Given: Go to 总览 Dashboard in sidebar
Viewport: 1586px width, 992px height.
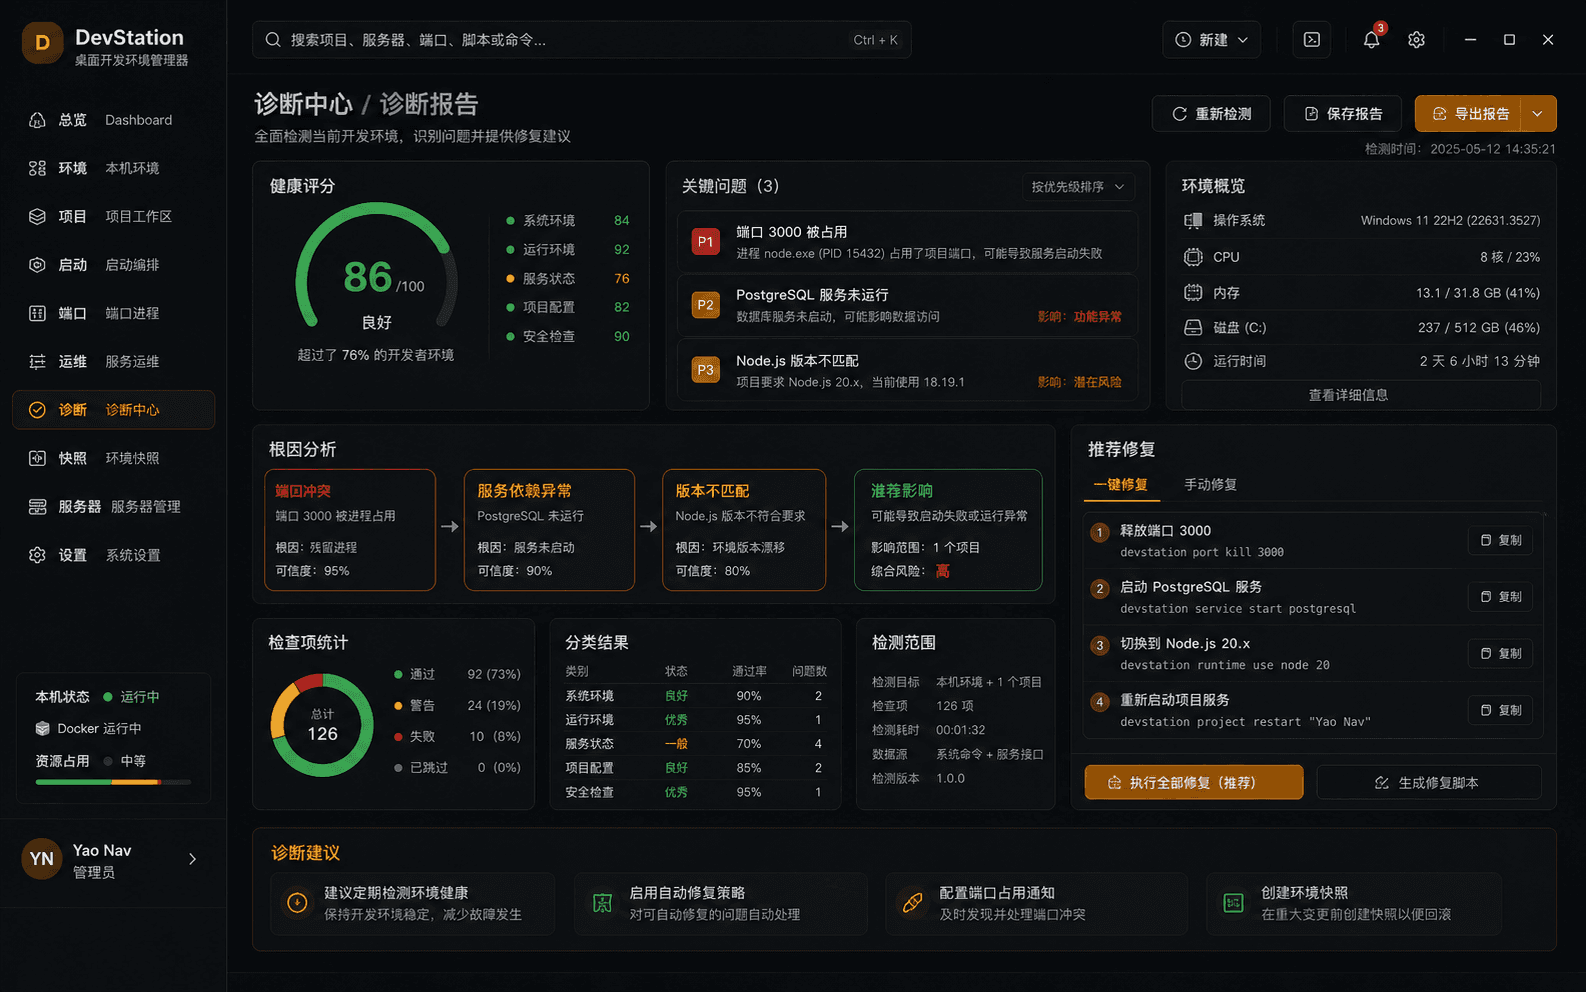Looking at the screenshot, I should click(x=113, y=120).
